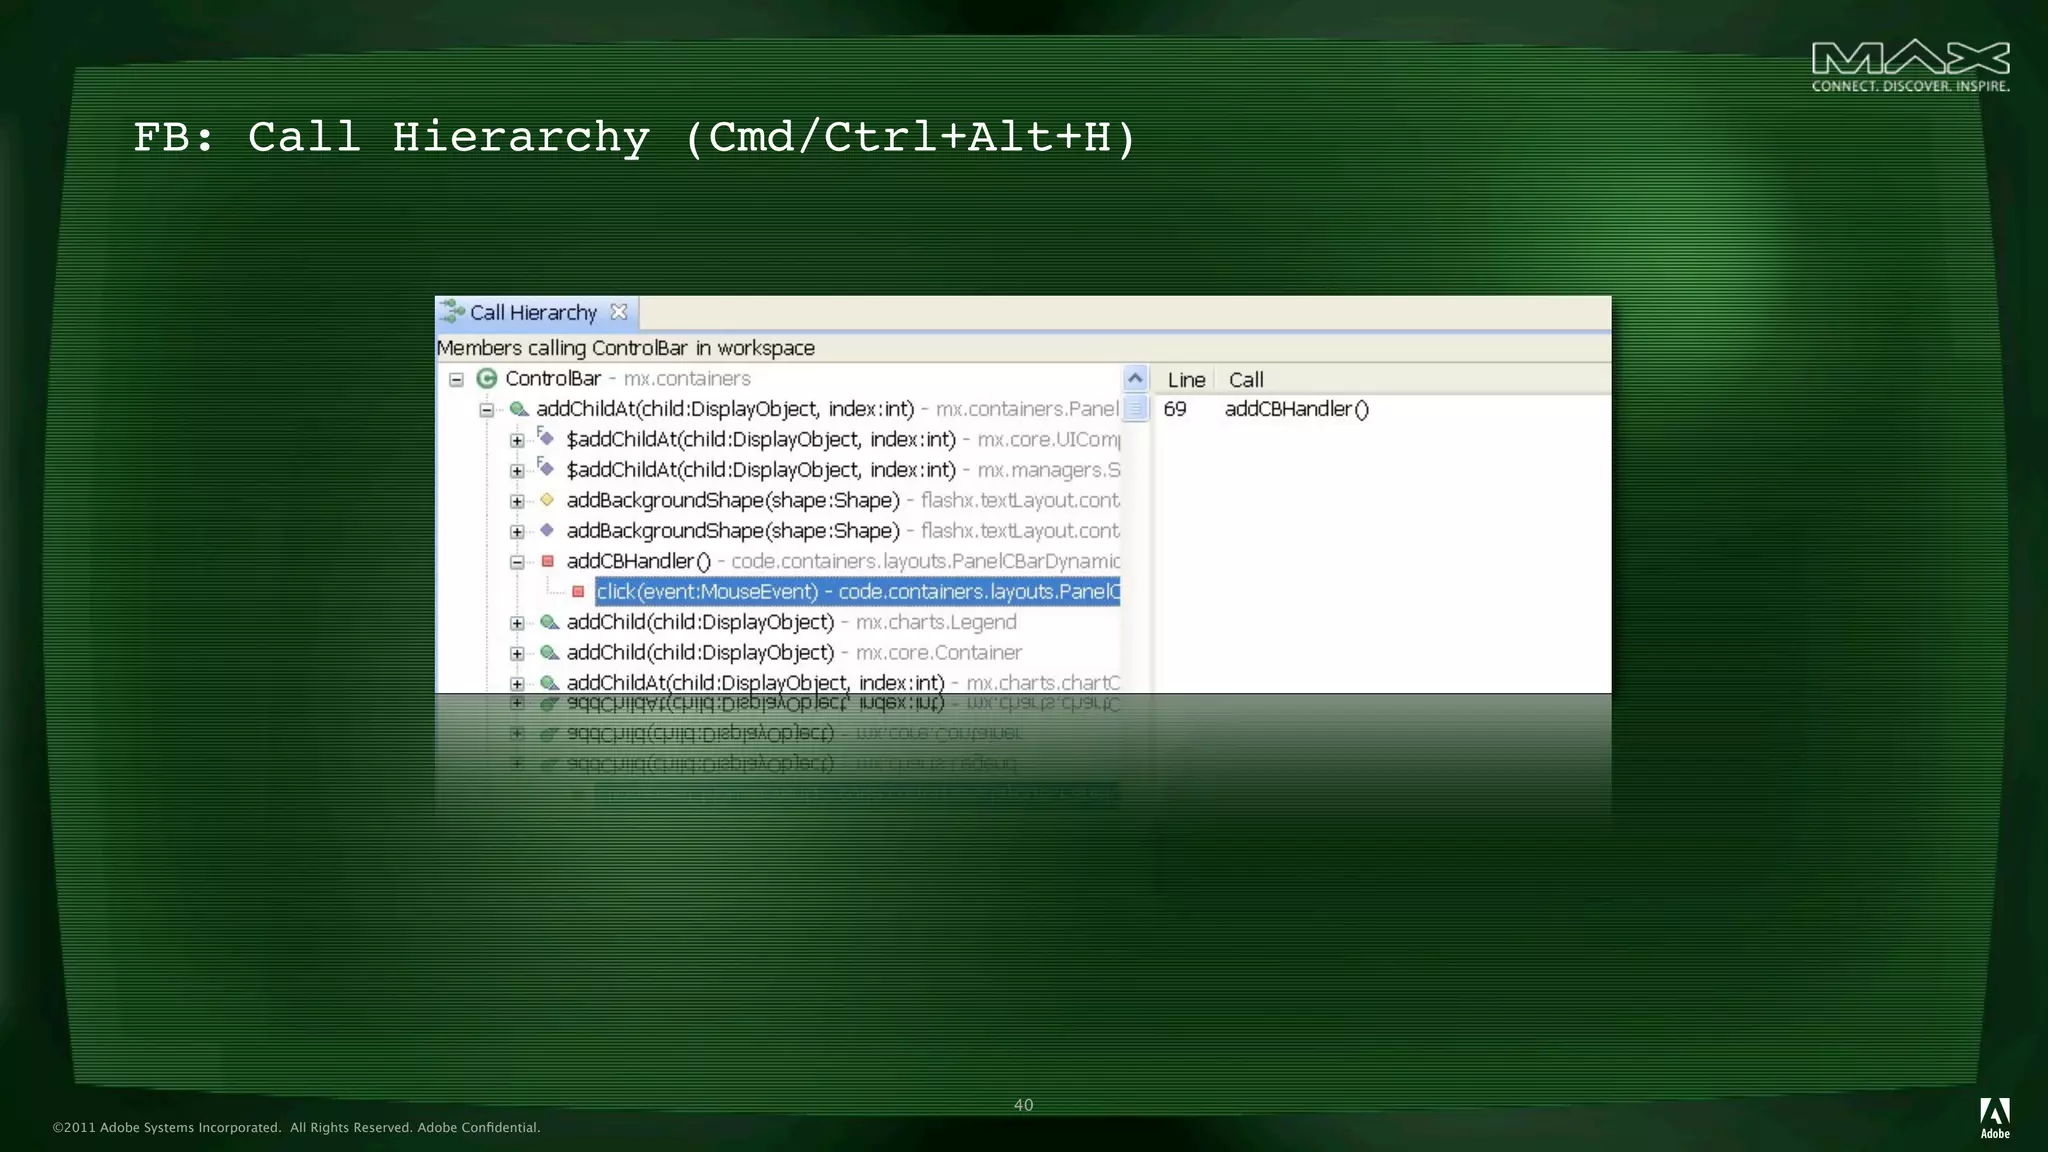Screen dimensions: 2048x1152
Task: Expand addChildAt mx.charts.chartC node
Action: [x=517, y=684]
